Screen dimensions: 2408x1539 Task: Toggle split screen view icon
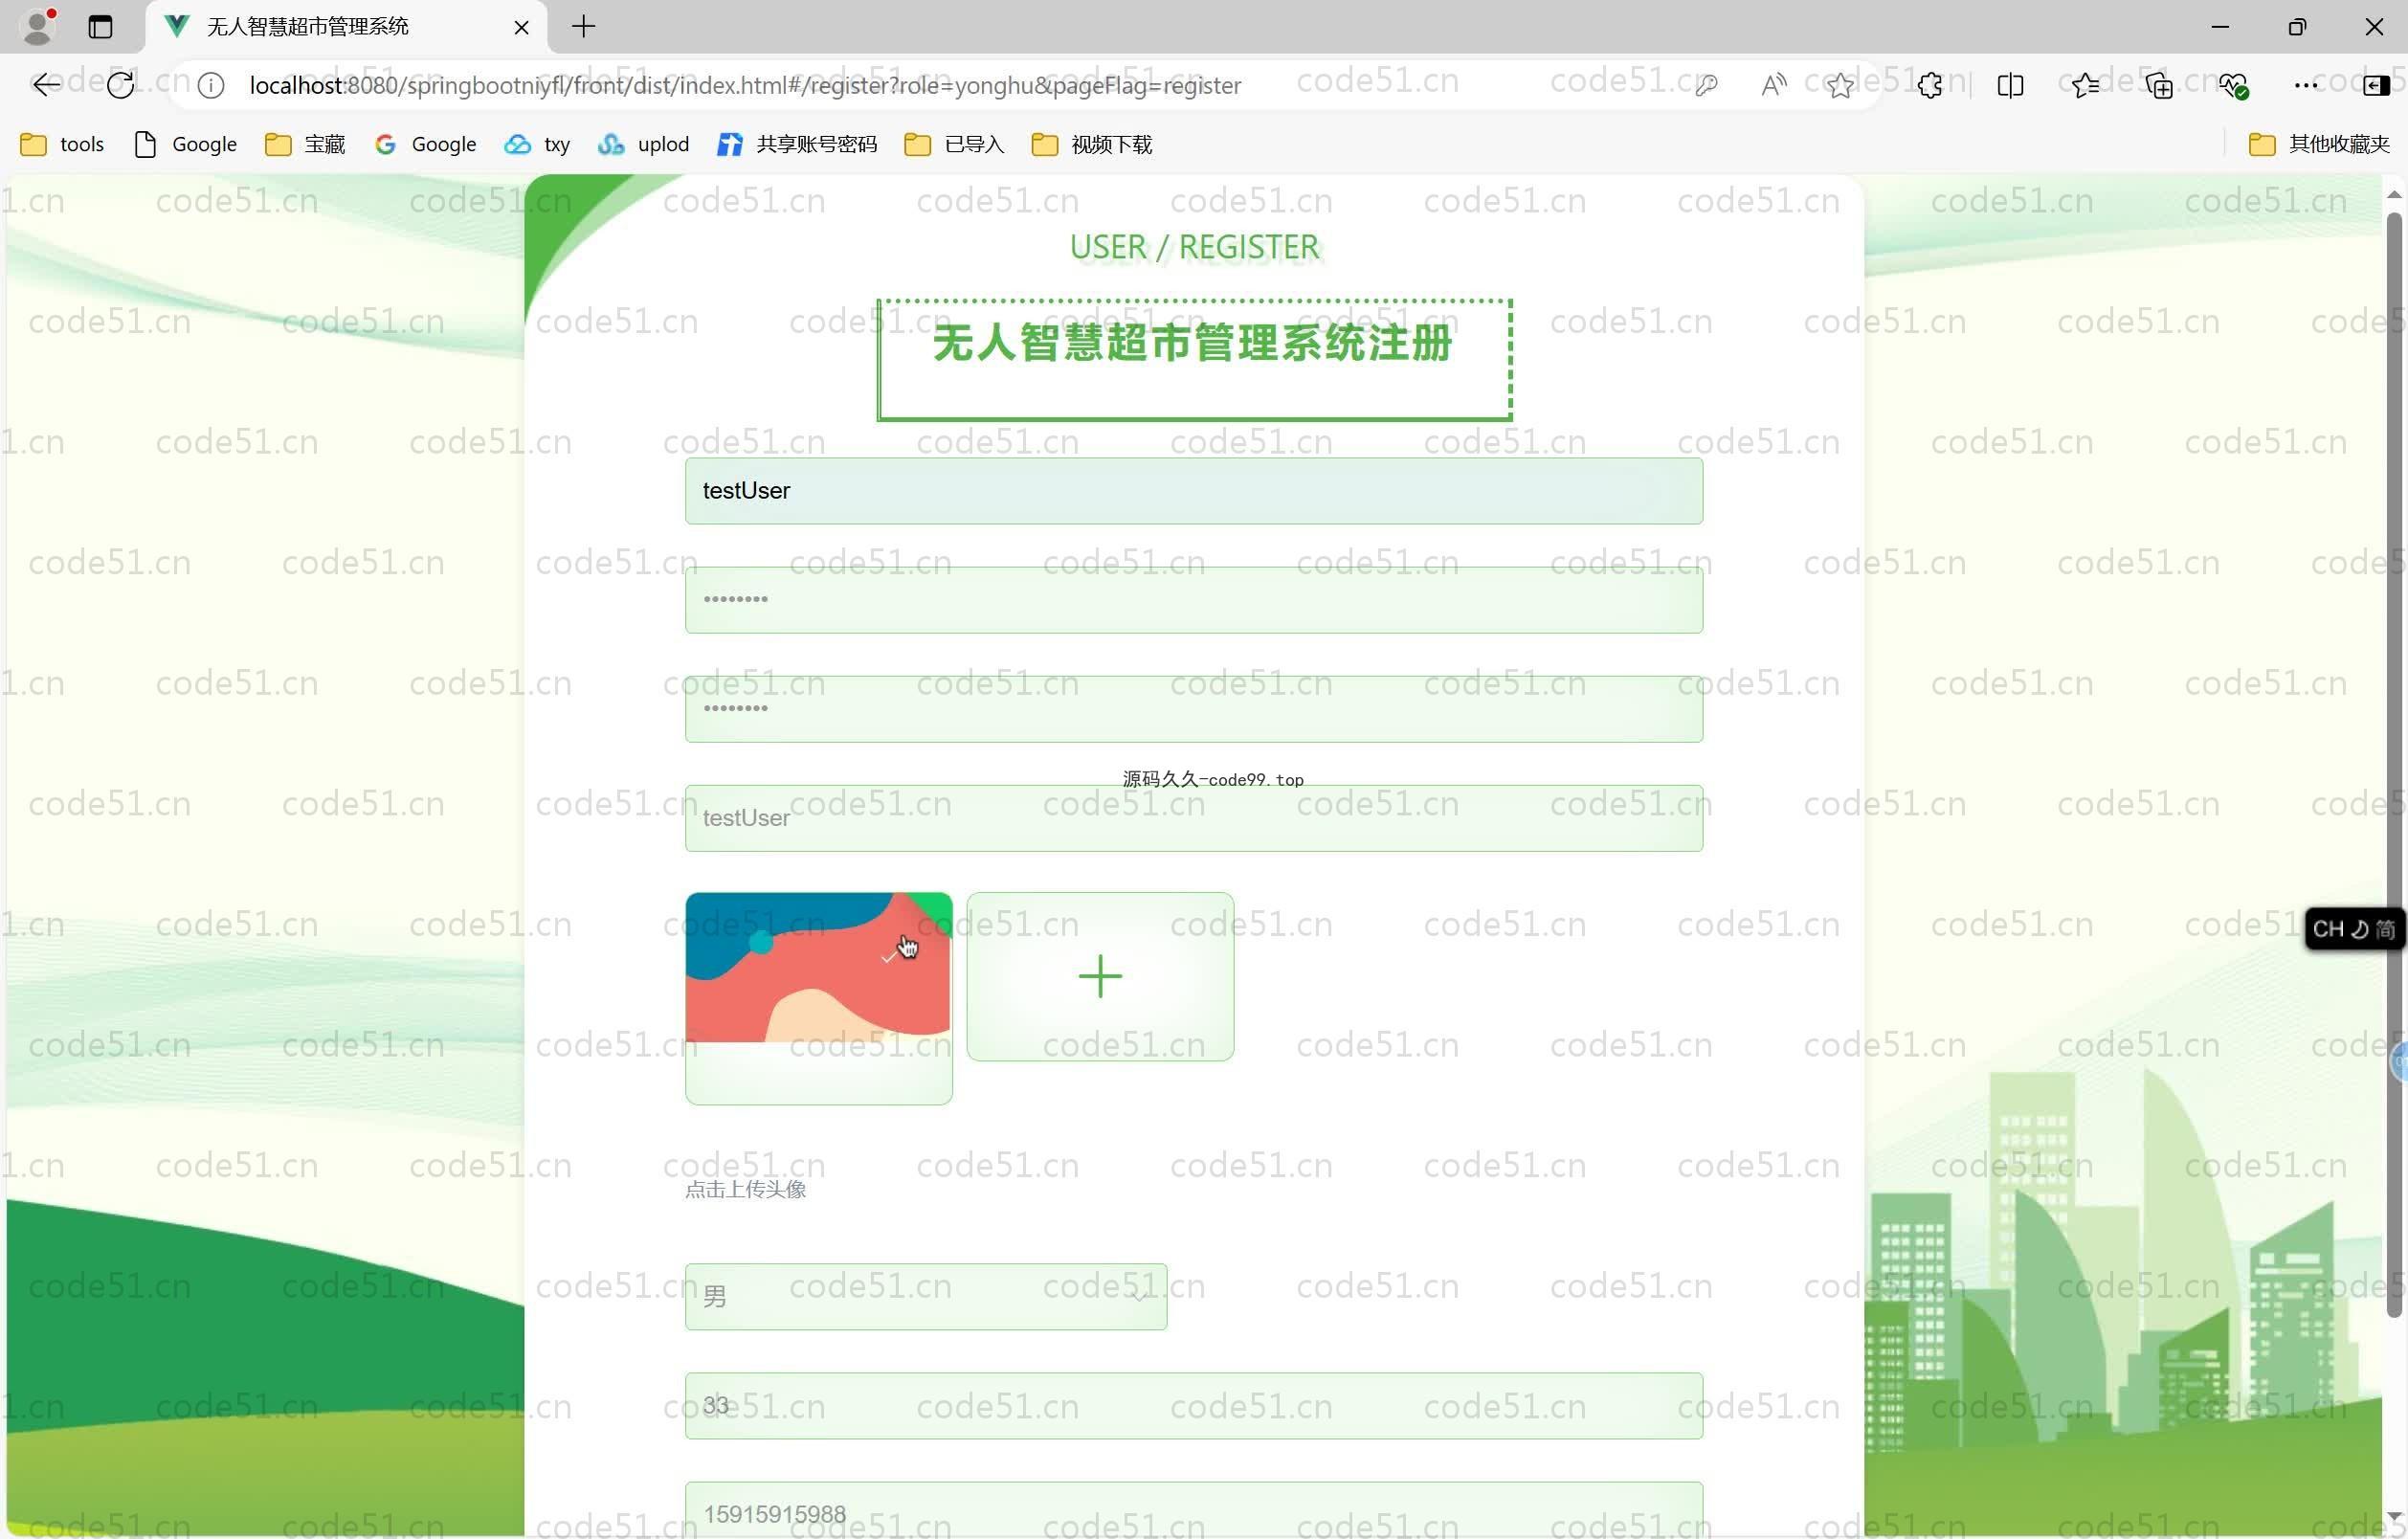click(2010, 86)
